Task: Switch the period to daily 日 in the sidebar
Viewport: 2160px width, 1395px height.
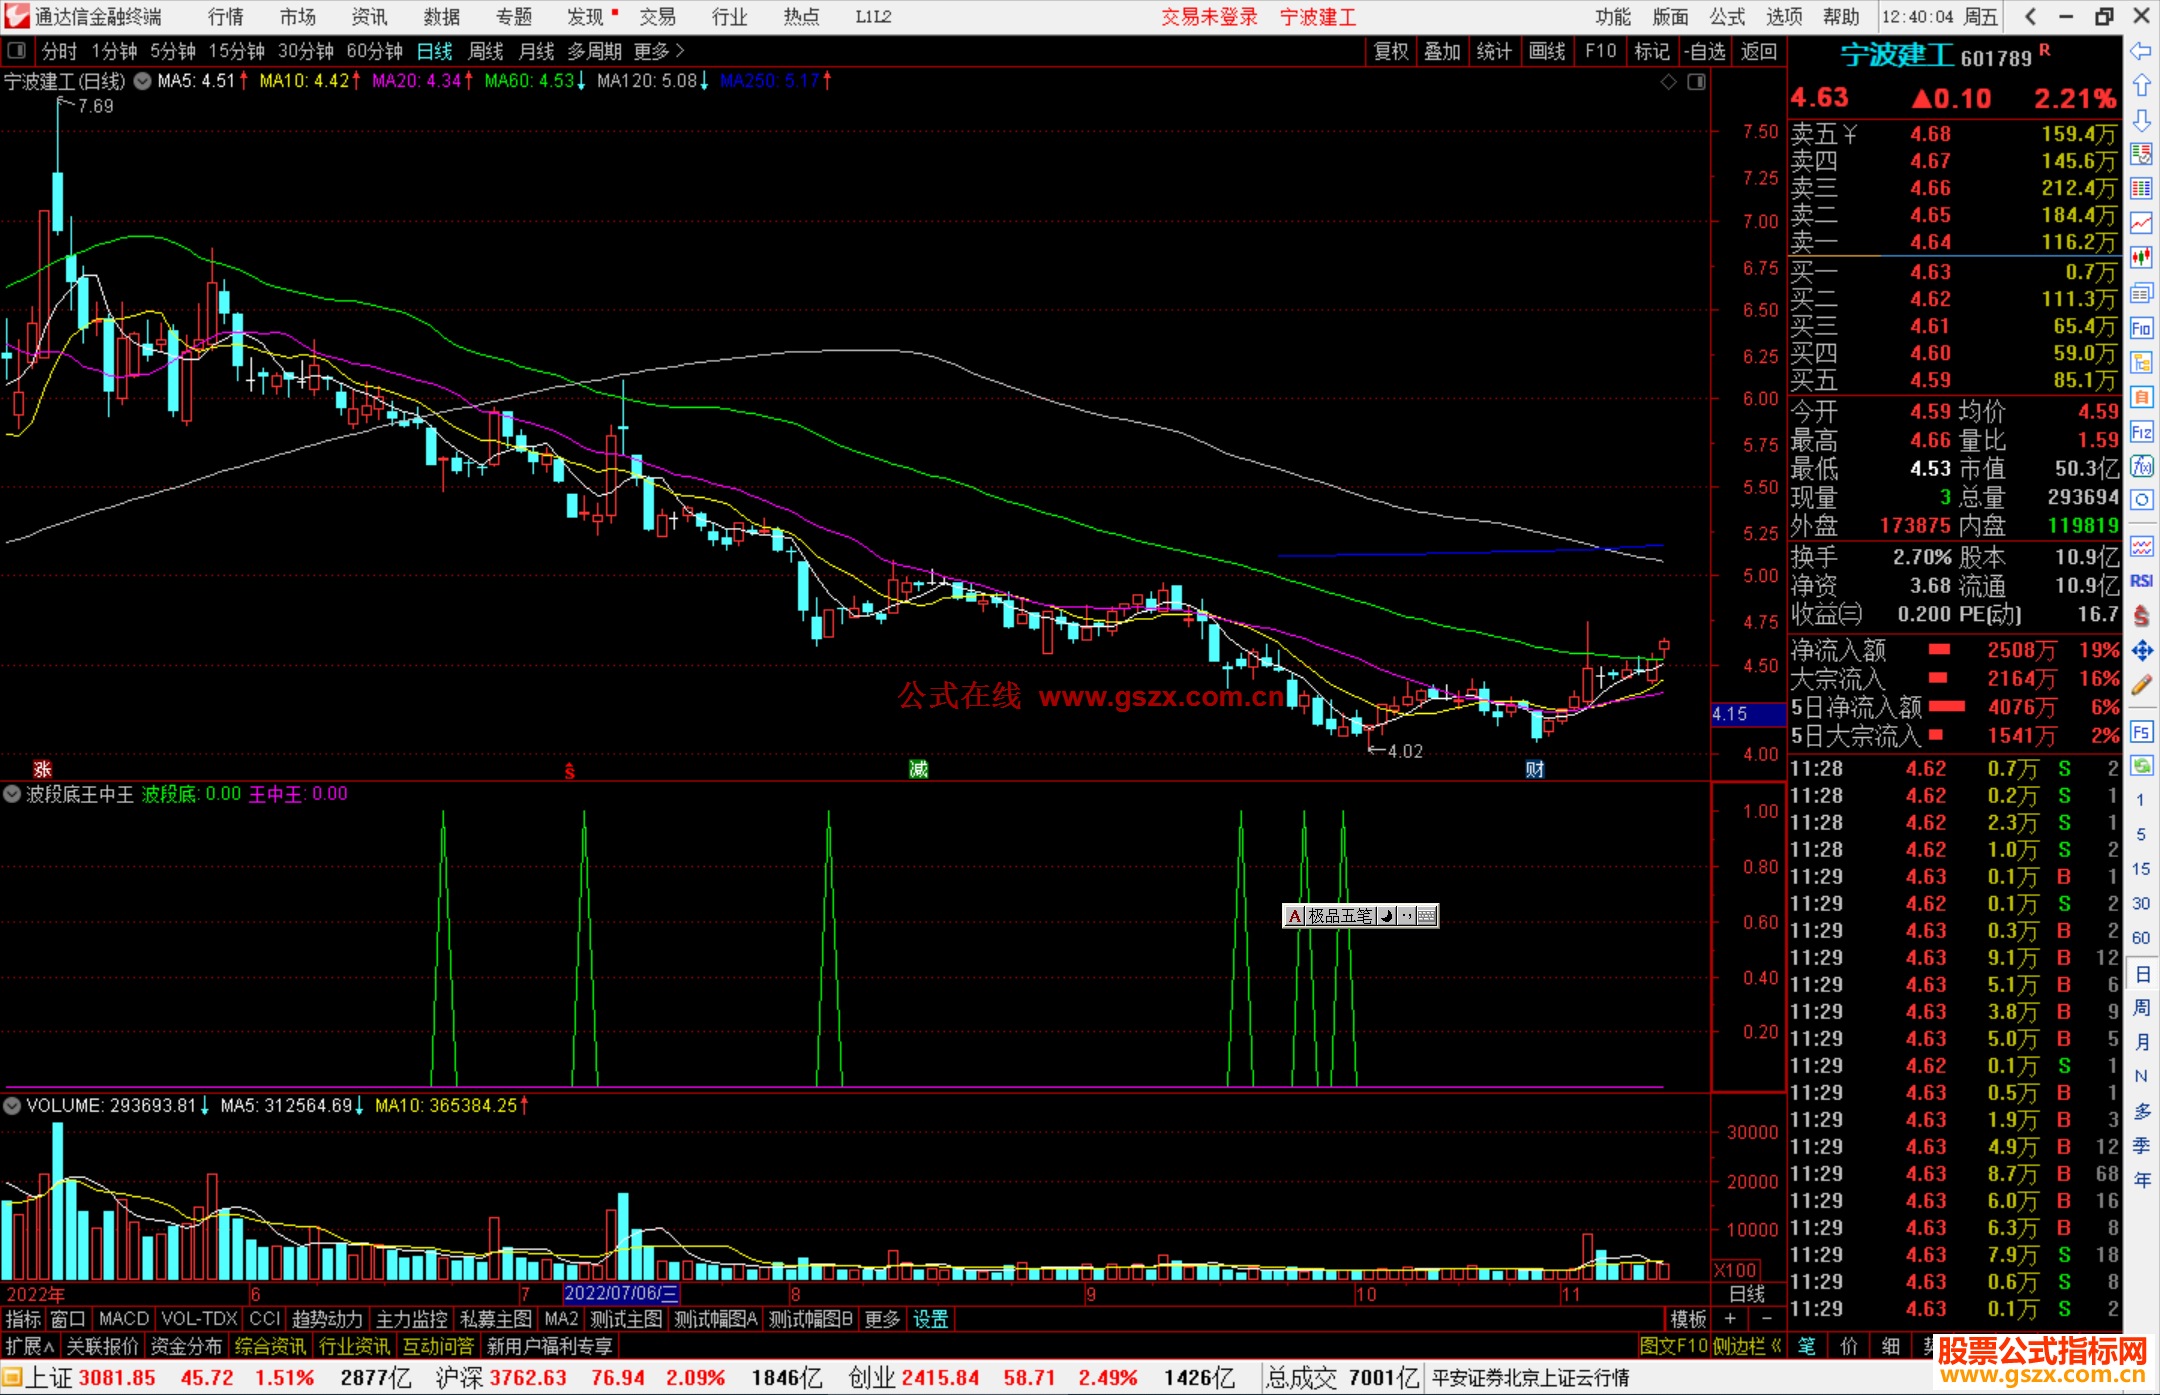Action: pos(2141,973)
